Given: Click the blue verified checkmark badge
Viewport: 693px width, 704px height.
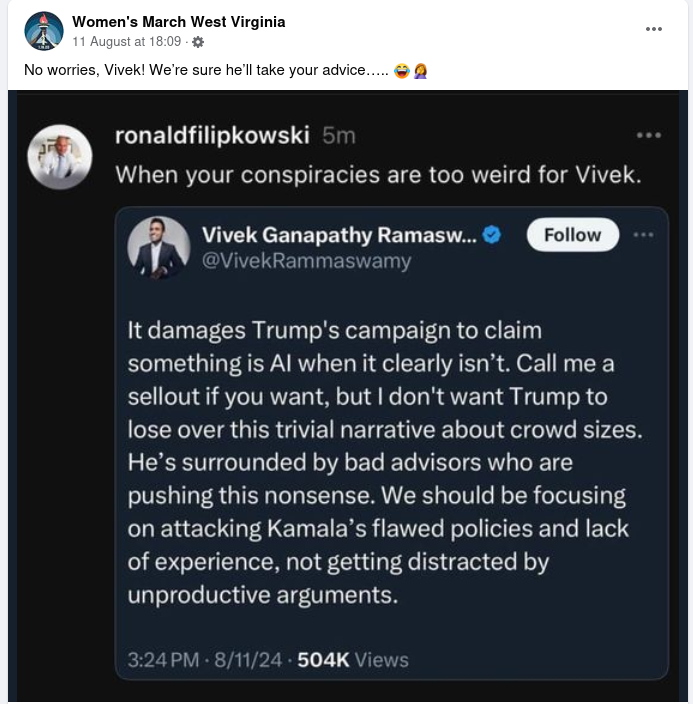Looking at the screenshot, I should [492, 235].
